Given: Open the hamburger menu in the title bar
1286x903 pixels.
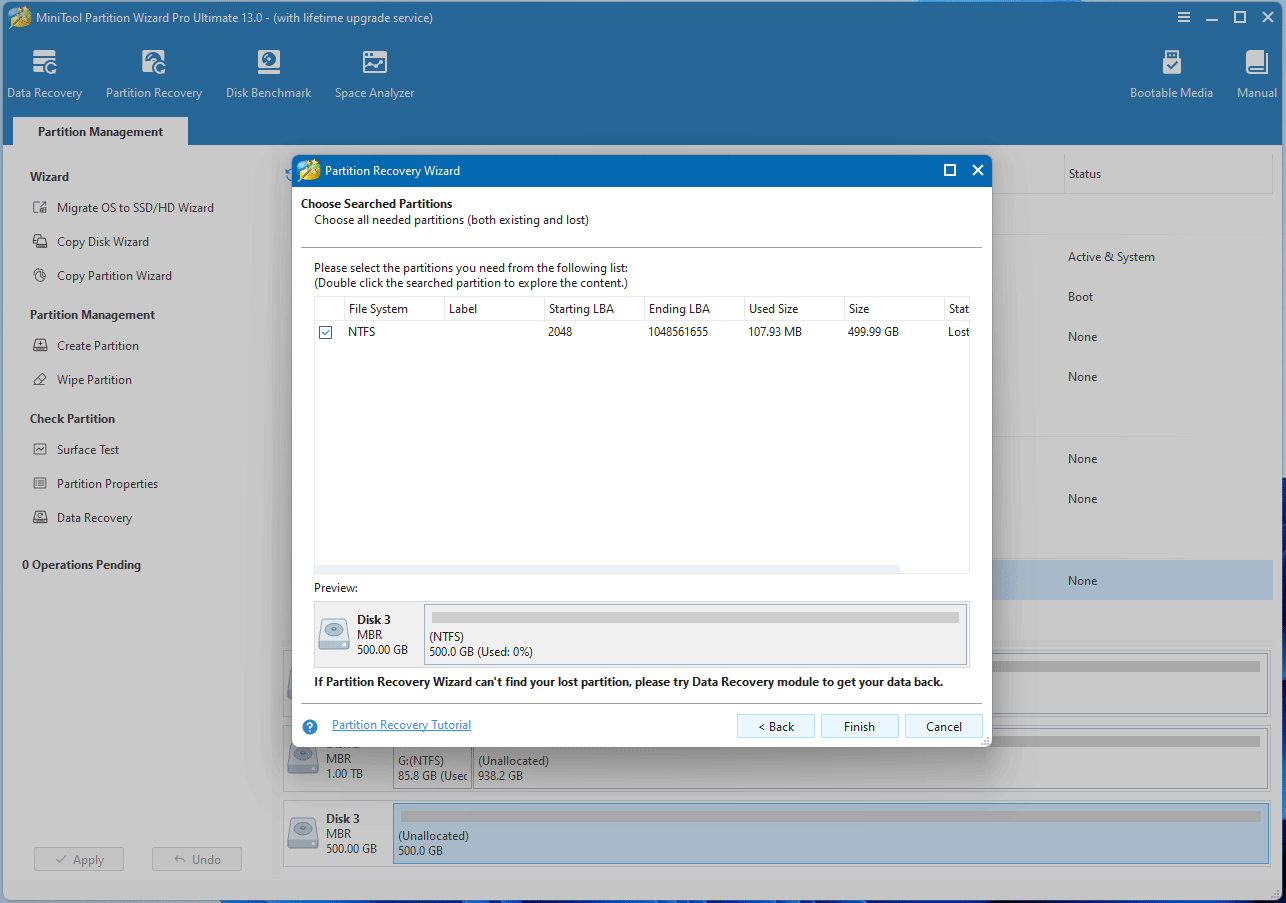Looking at the screenshot, I should pyautogui.click(x=1184, y=17).
